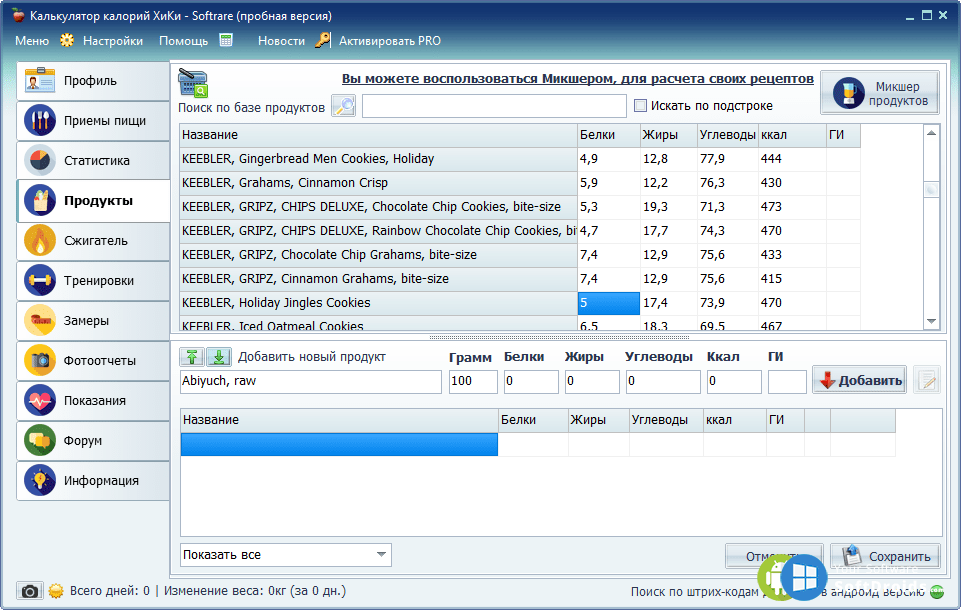
Task: Open the Новости menu item
Action: [x=281, y=41]
